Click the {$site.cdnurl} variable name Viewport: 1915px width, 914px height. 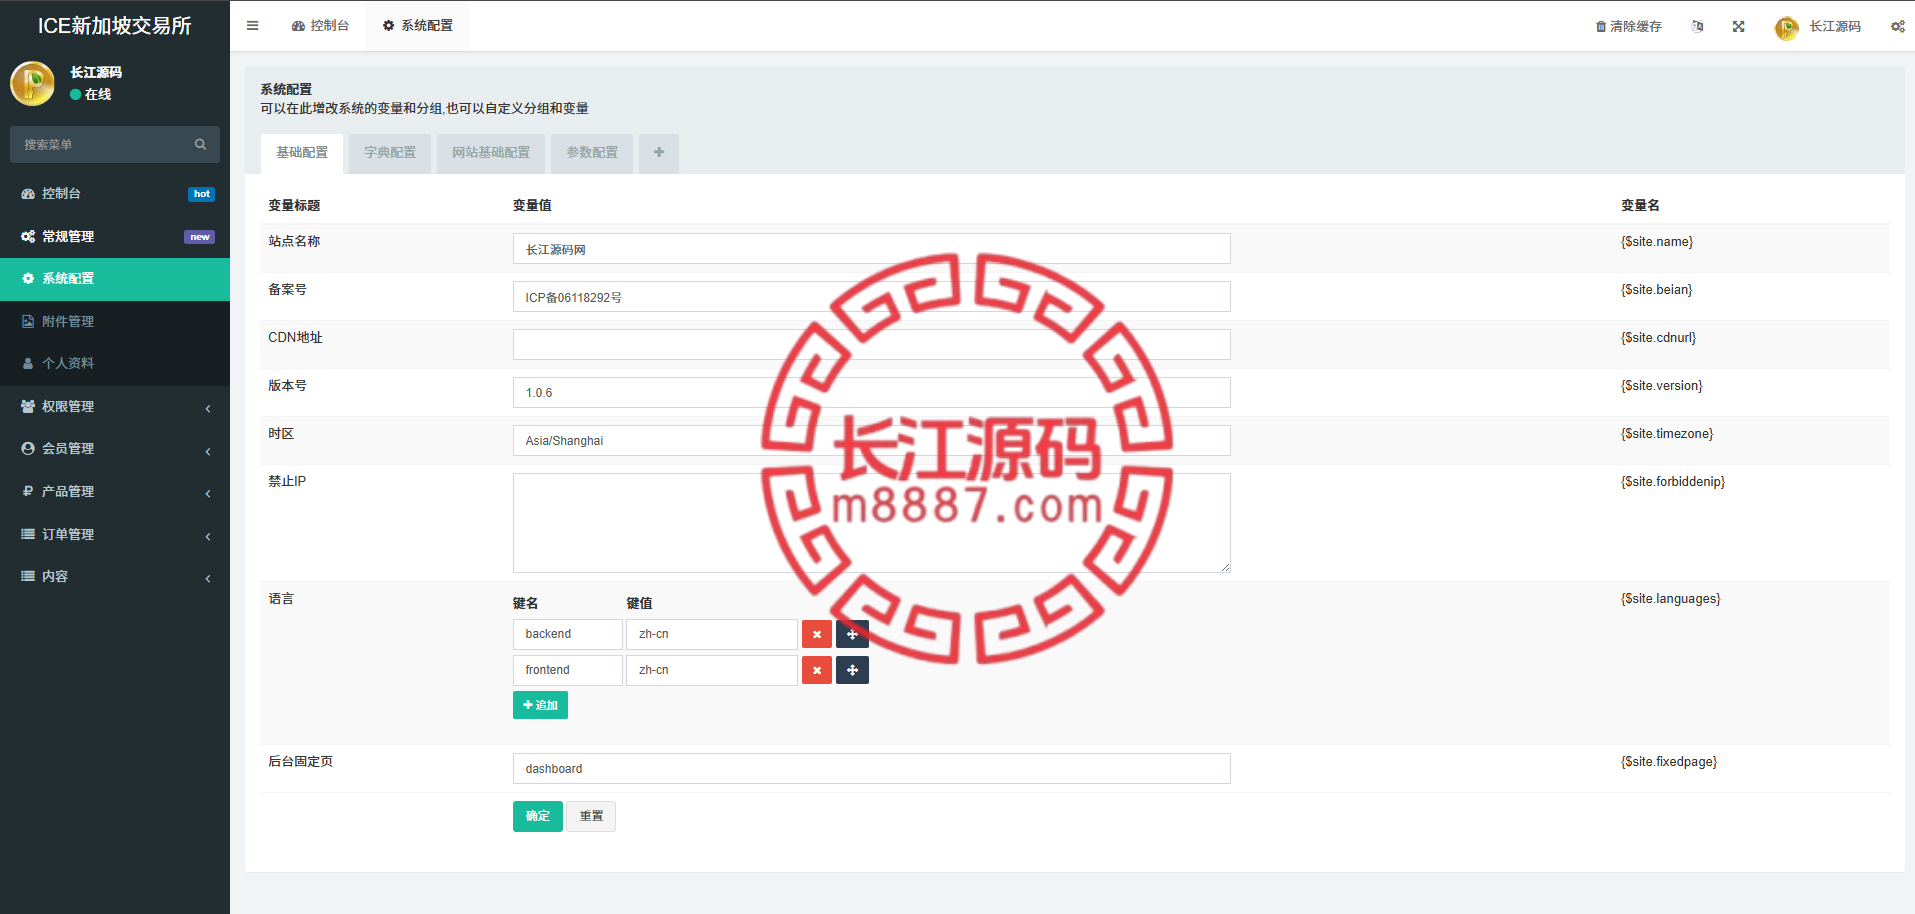[1659, 338]
